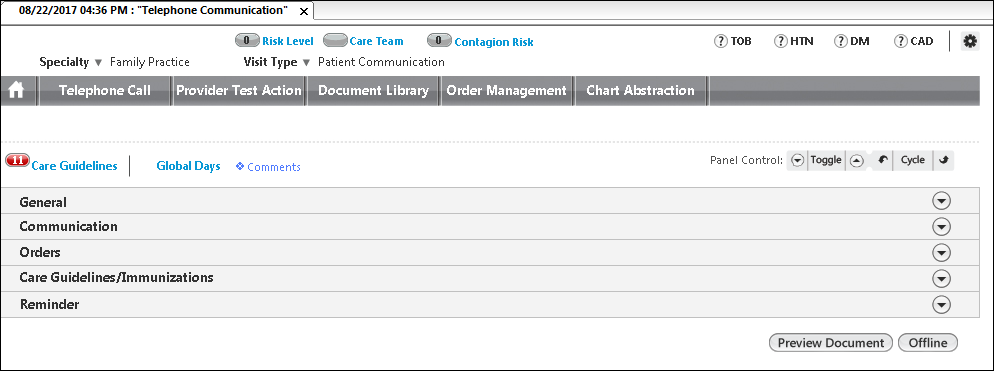Screen dimensions: 994x371
Task: Click the HTN status indicator icon
Action: coord(780,41)
